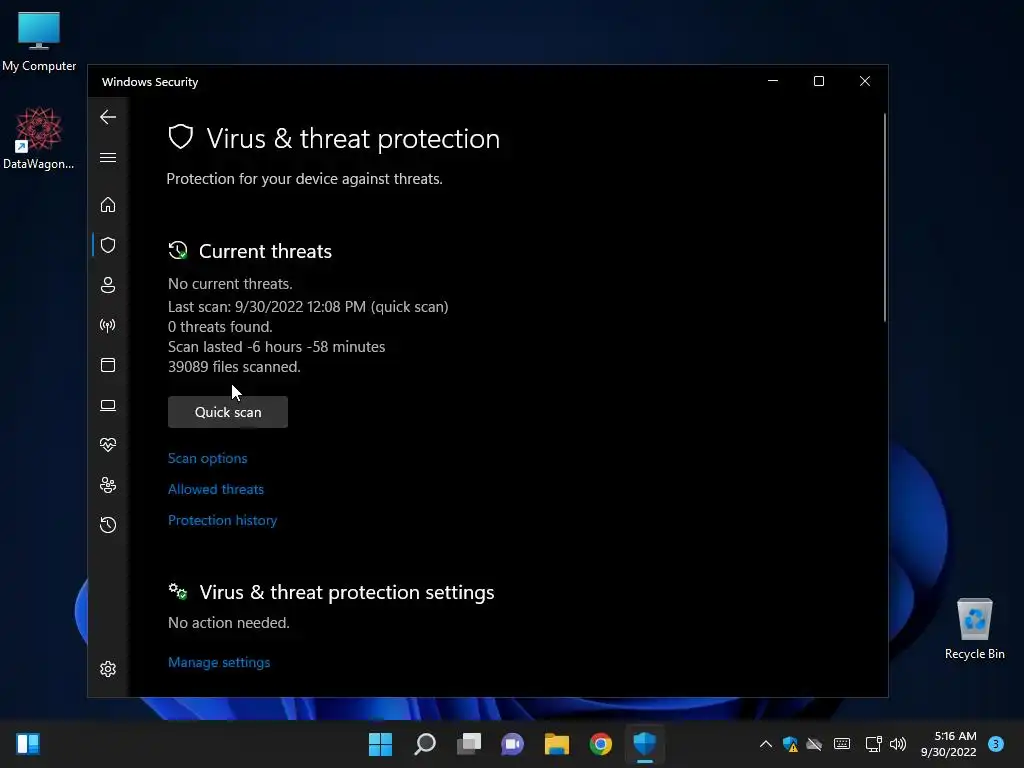The width and height of the screenshot is (1024, 768).
Task: Open Protection history clock icon in sidebar
Action: (x=108, y=525)
